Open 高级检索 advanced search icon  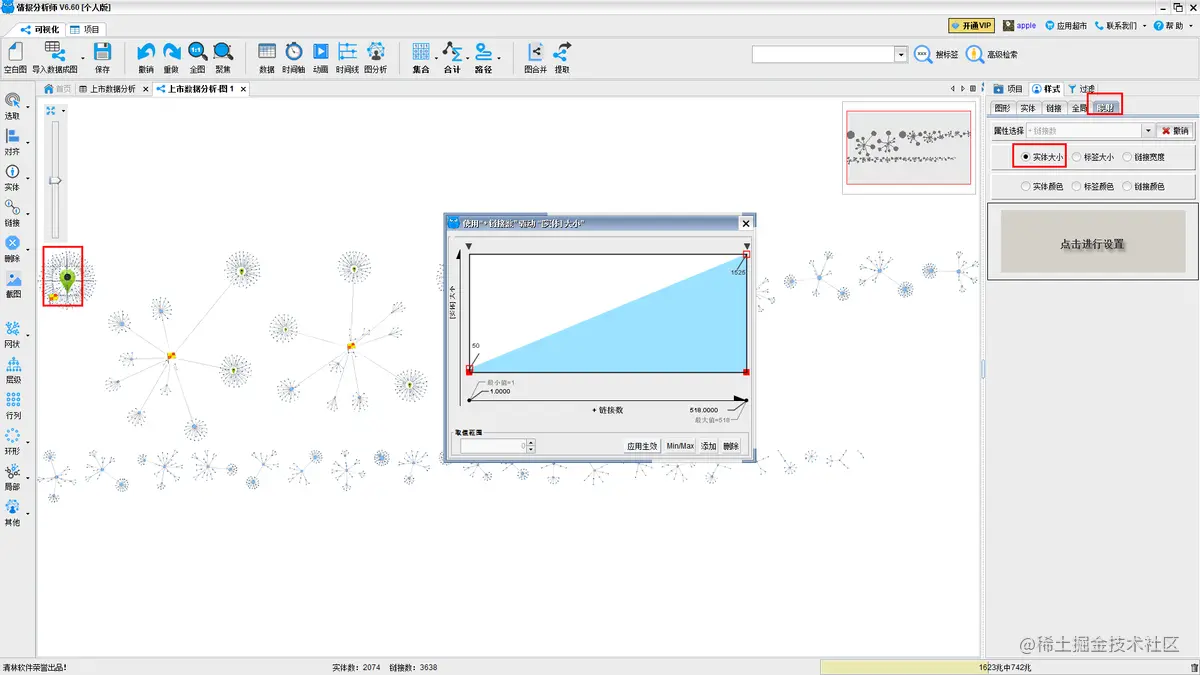click(x=974, y=54)
